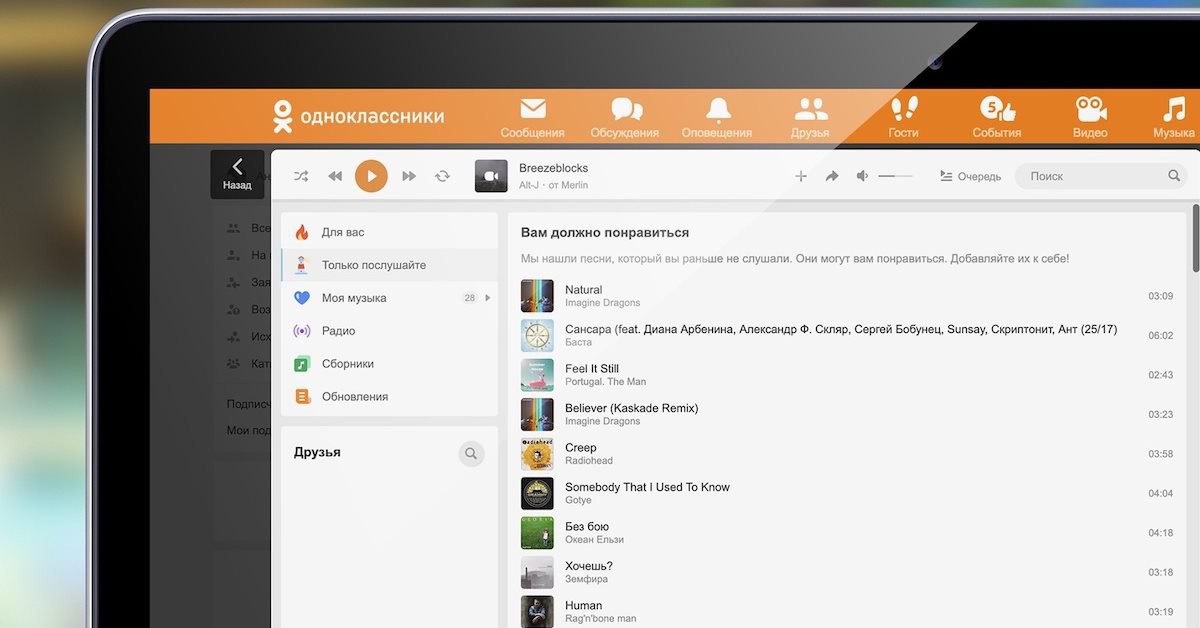Open artist Radiohead
Viewport: 1200px width, 628px height.
[x=589, y=461]
